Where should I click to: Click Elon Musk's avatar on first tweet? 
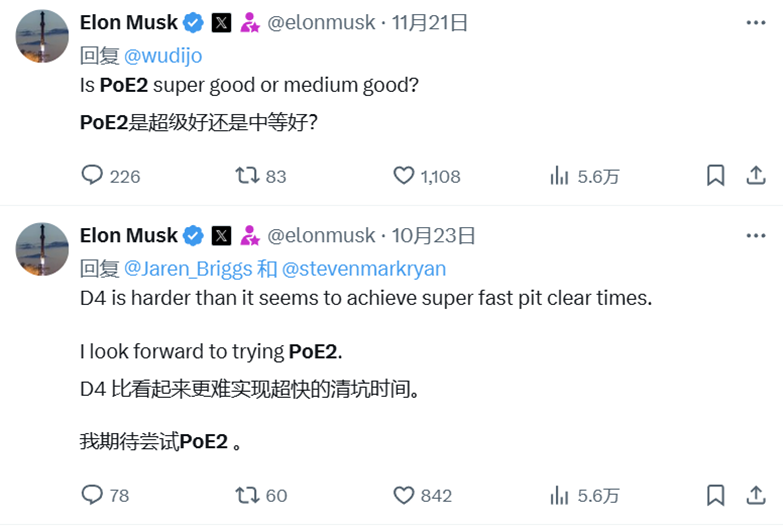[42, 36]
